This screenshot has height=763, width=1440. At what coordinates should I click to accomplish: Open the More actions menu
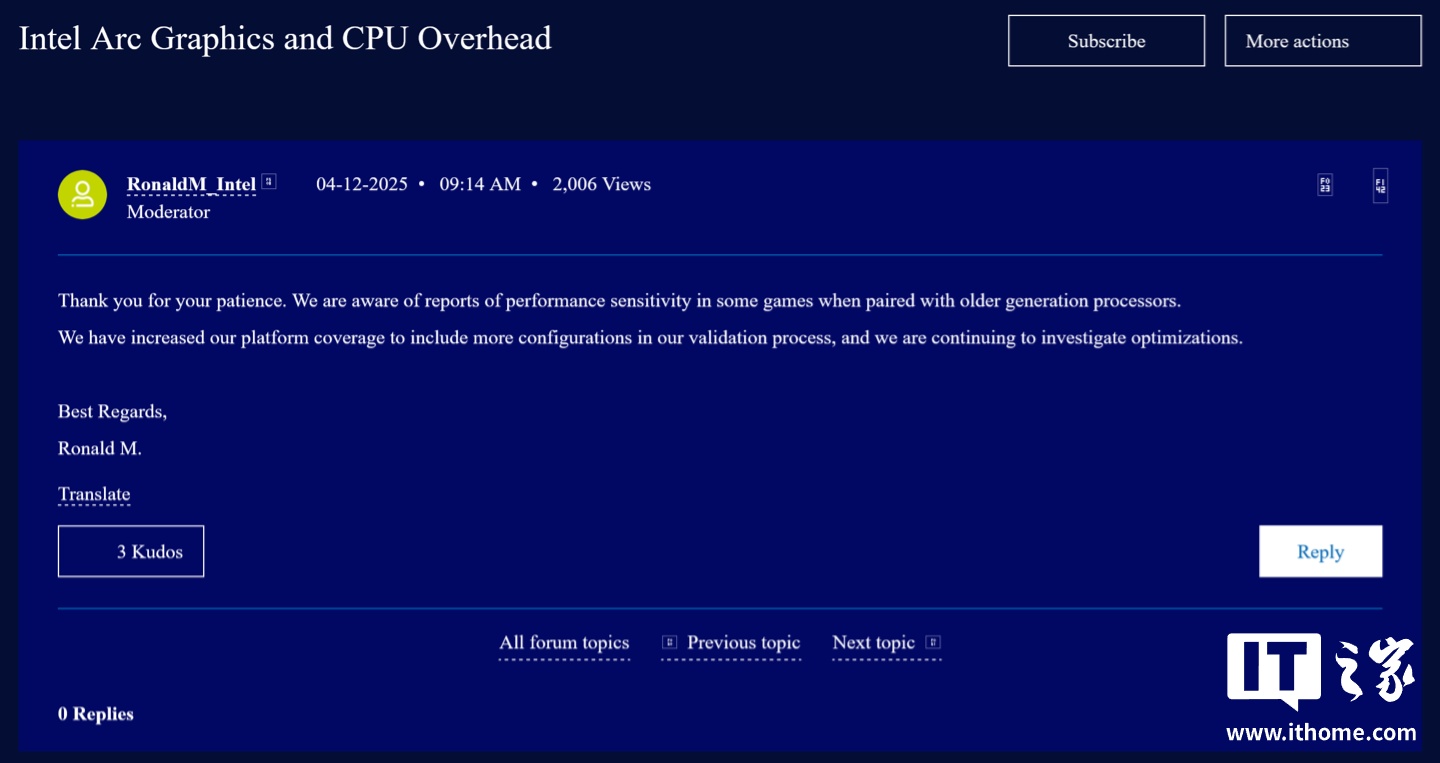(x=1322, y=40)
